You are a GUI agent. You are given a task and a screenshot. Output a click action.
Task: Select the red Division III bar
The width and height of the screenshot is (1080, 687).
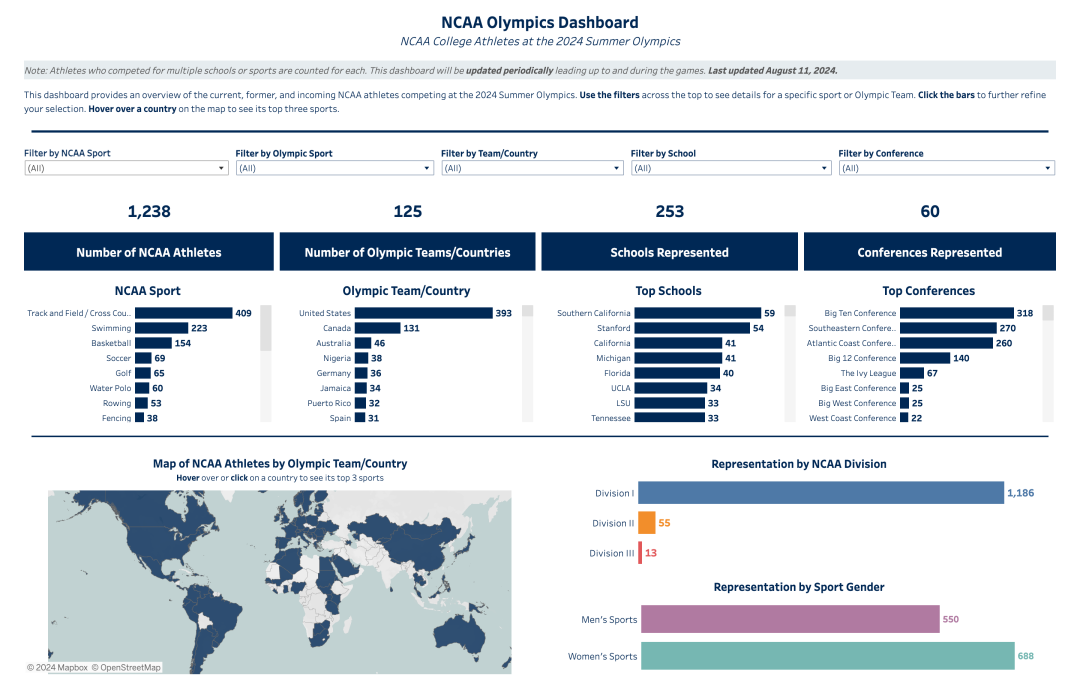tap(641, 553)
